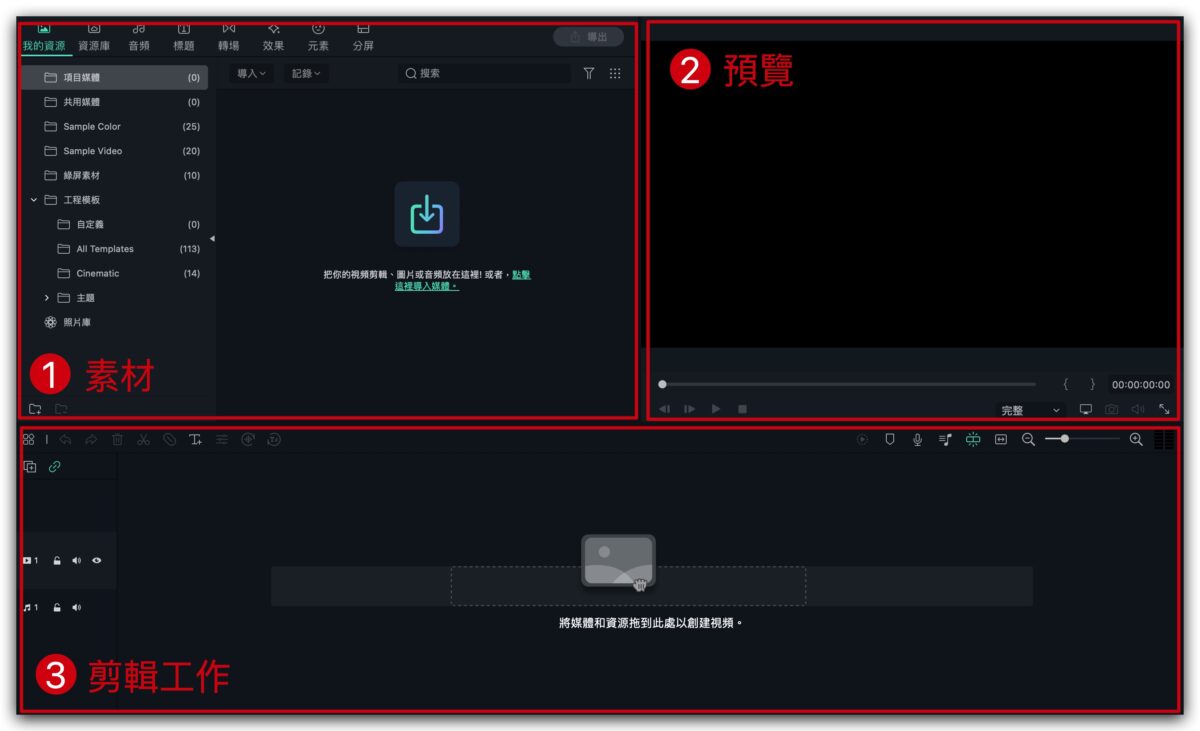
Task: Open the 音頻 audio tab
Action: pyautogui.click(x=139, y=39)
